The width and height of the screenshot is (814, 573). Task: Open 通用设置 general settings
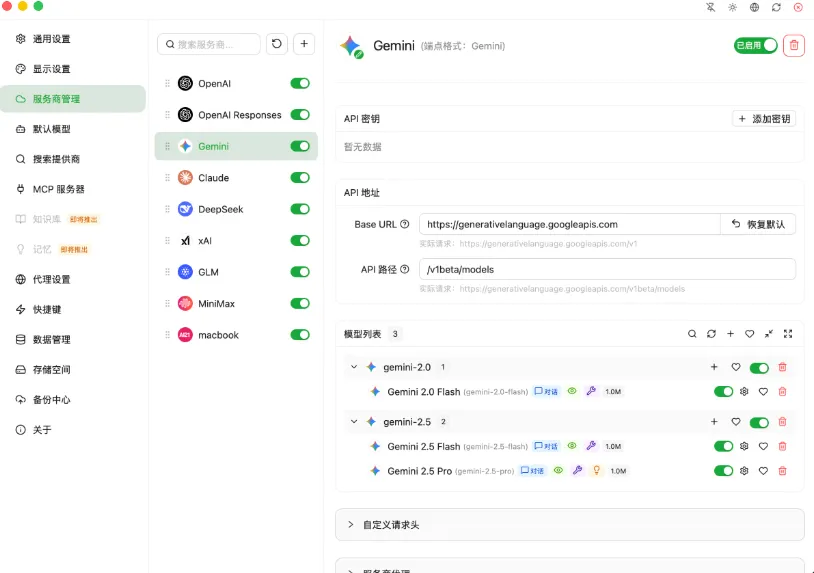click(73, 39)
